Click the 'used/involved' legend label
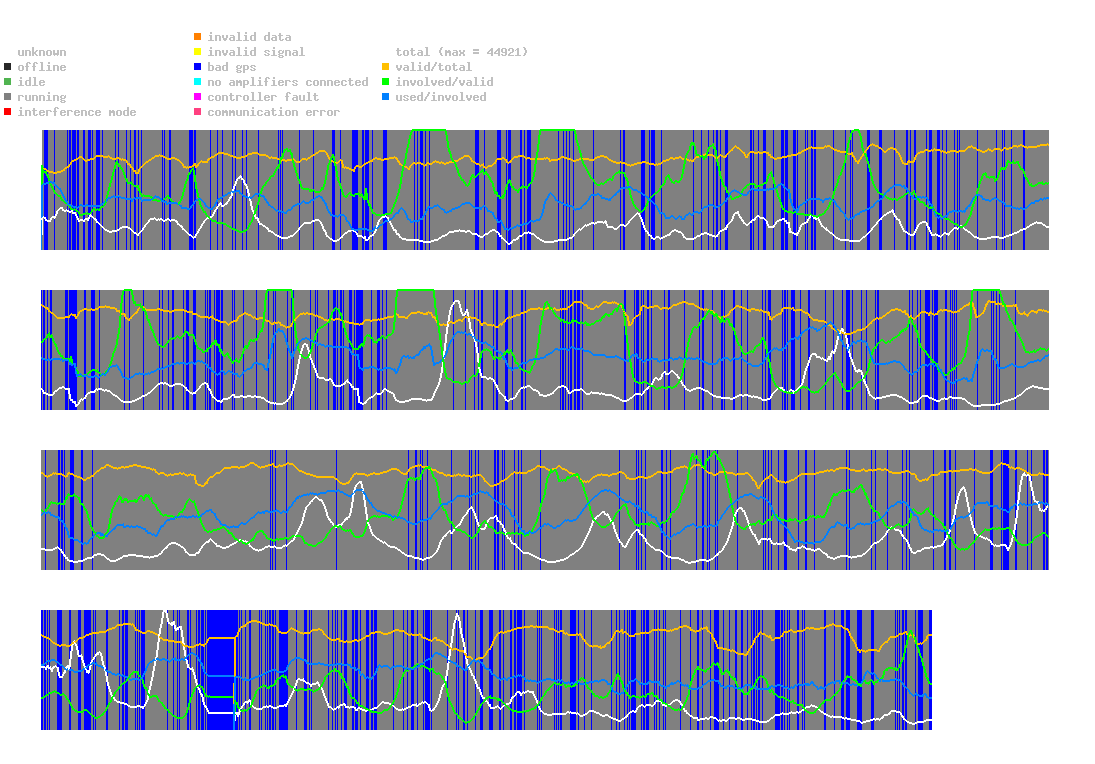The height and width of the screenshot is (764, 1095). pos(441,97)
